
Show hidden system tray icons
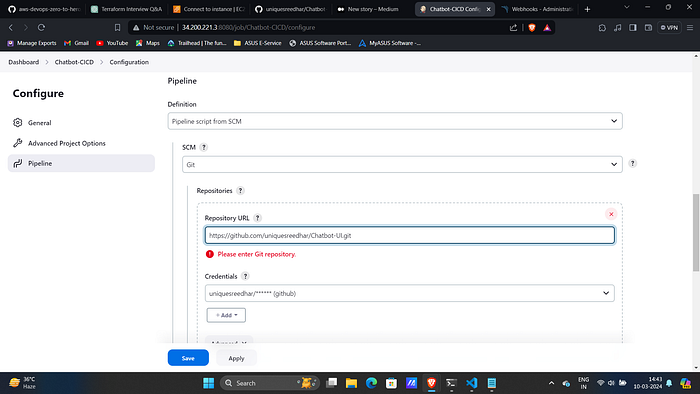(551, 383)
